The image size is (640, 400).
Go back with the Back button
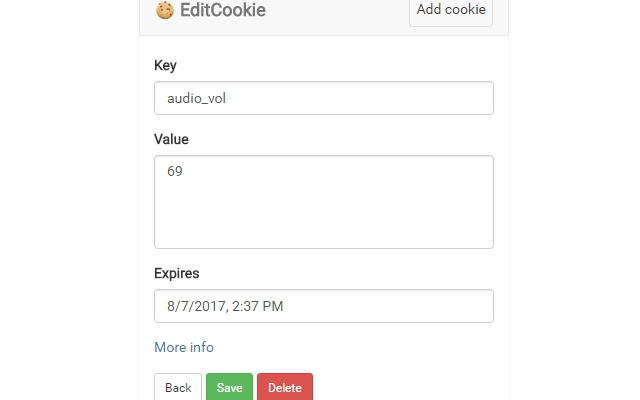pyautogui.click(x=178, y=387)
